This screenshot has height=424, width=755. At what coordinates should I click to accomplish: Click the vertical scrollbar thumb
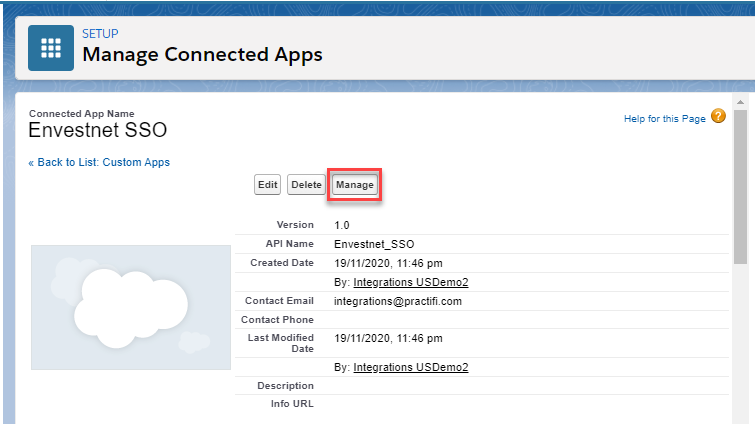pos(740,187)
